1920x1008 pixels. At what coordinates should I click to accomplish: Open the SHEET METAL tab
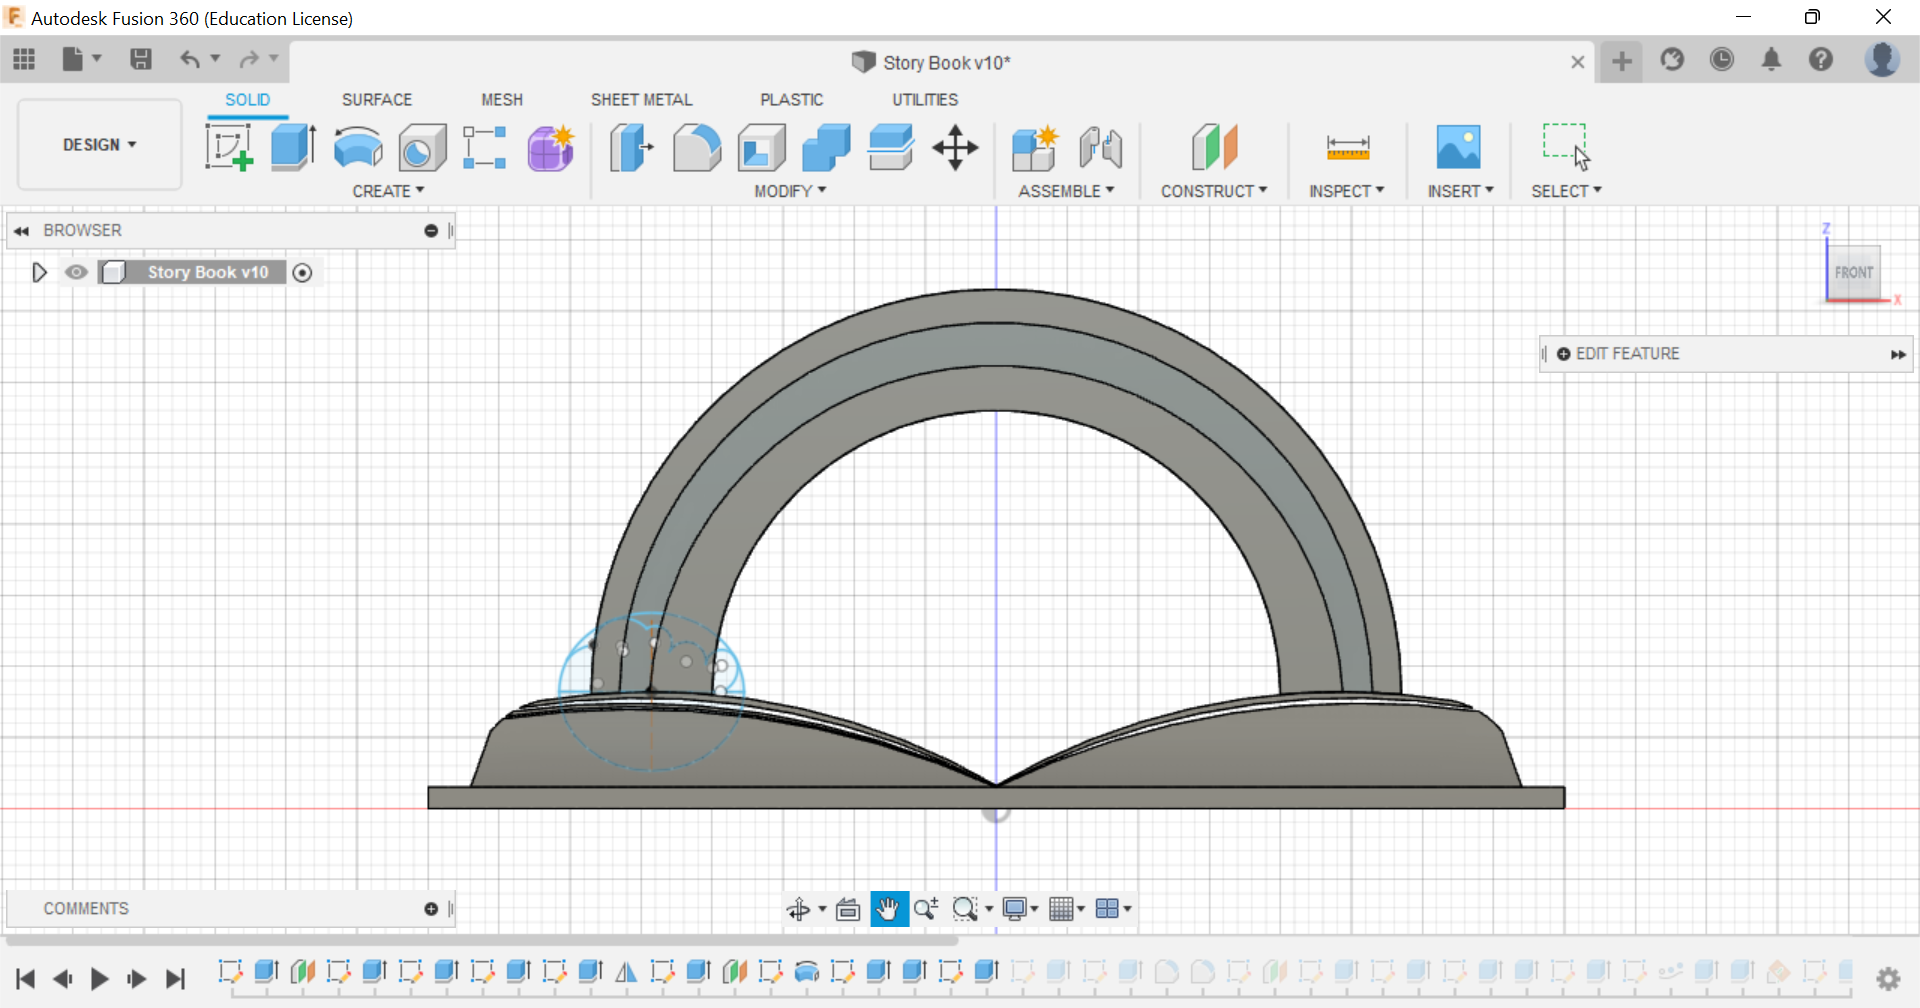(641, 100)
